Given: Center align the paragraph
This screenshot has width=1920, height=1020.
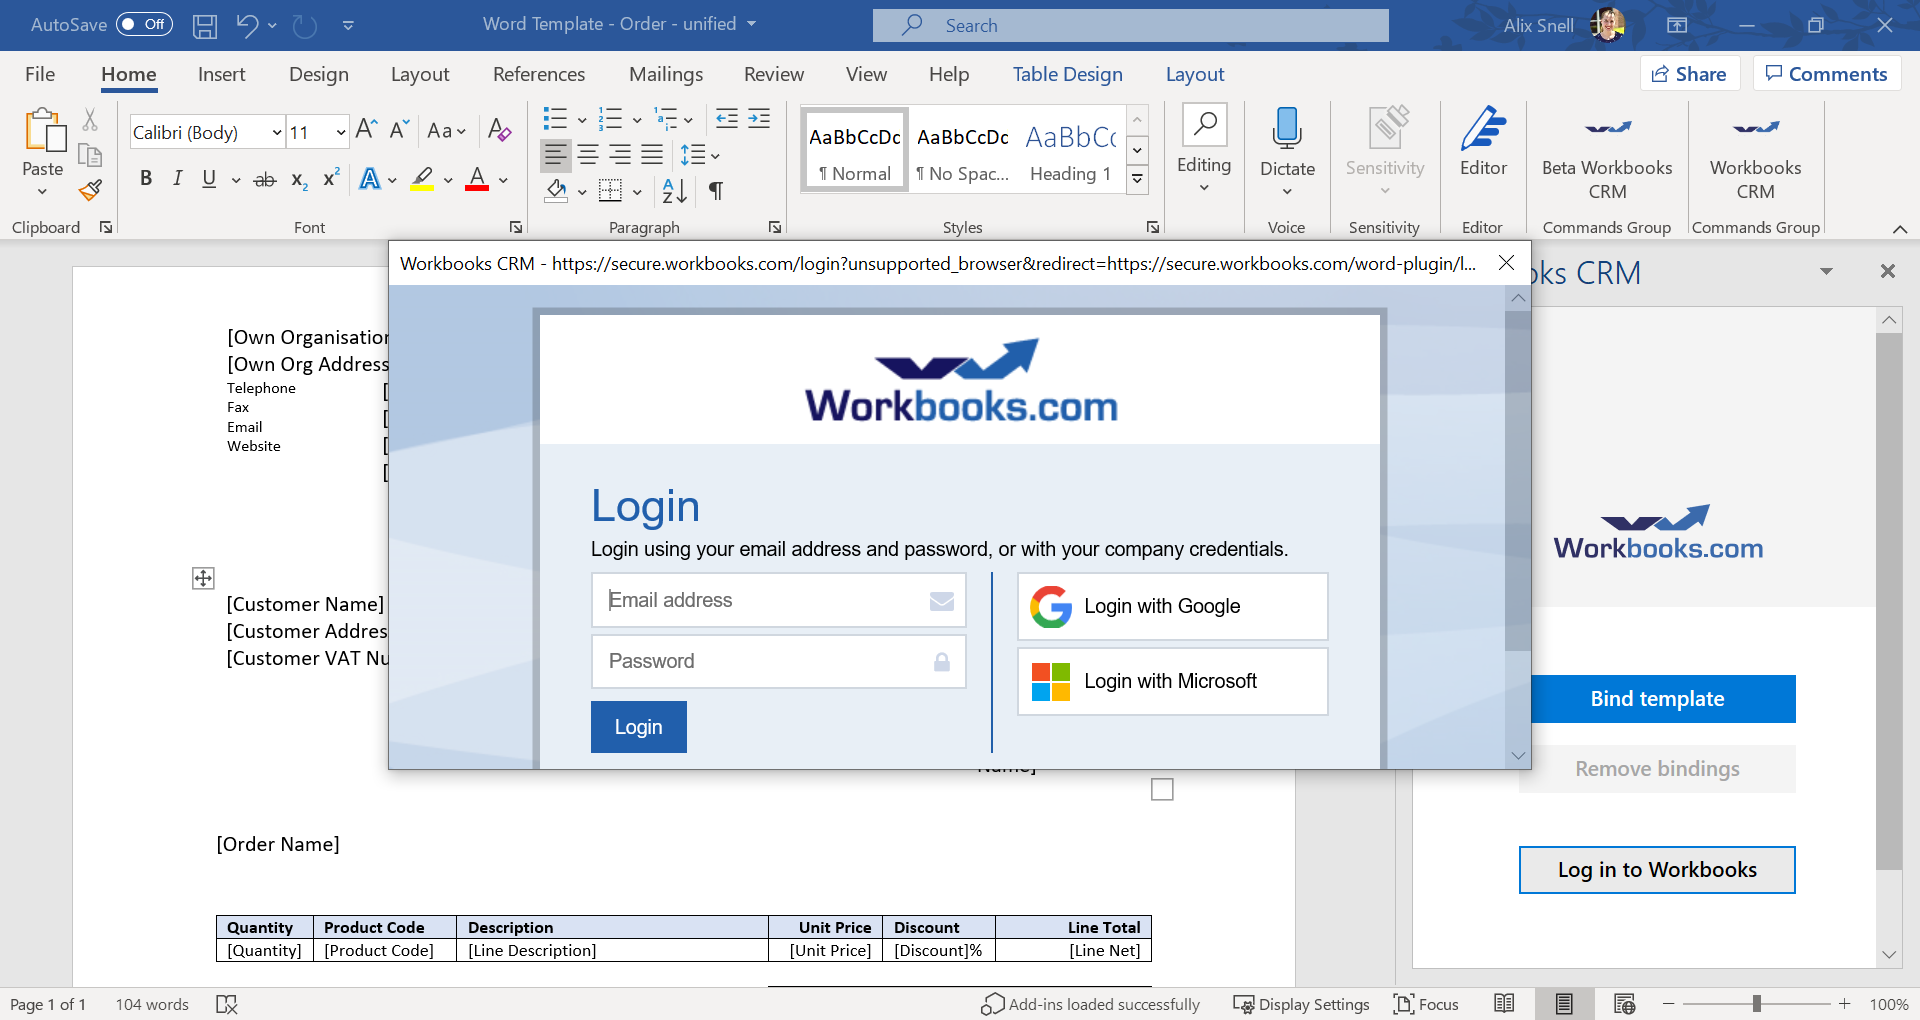Looking at the screenshot, I should [x=588, y=155].
